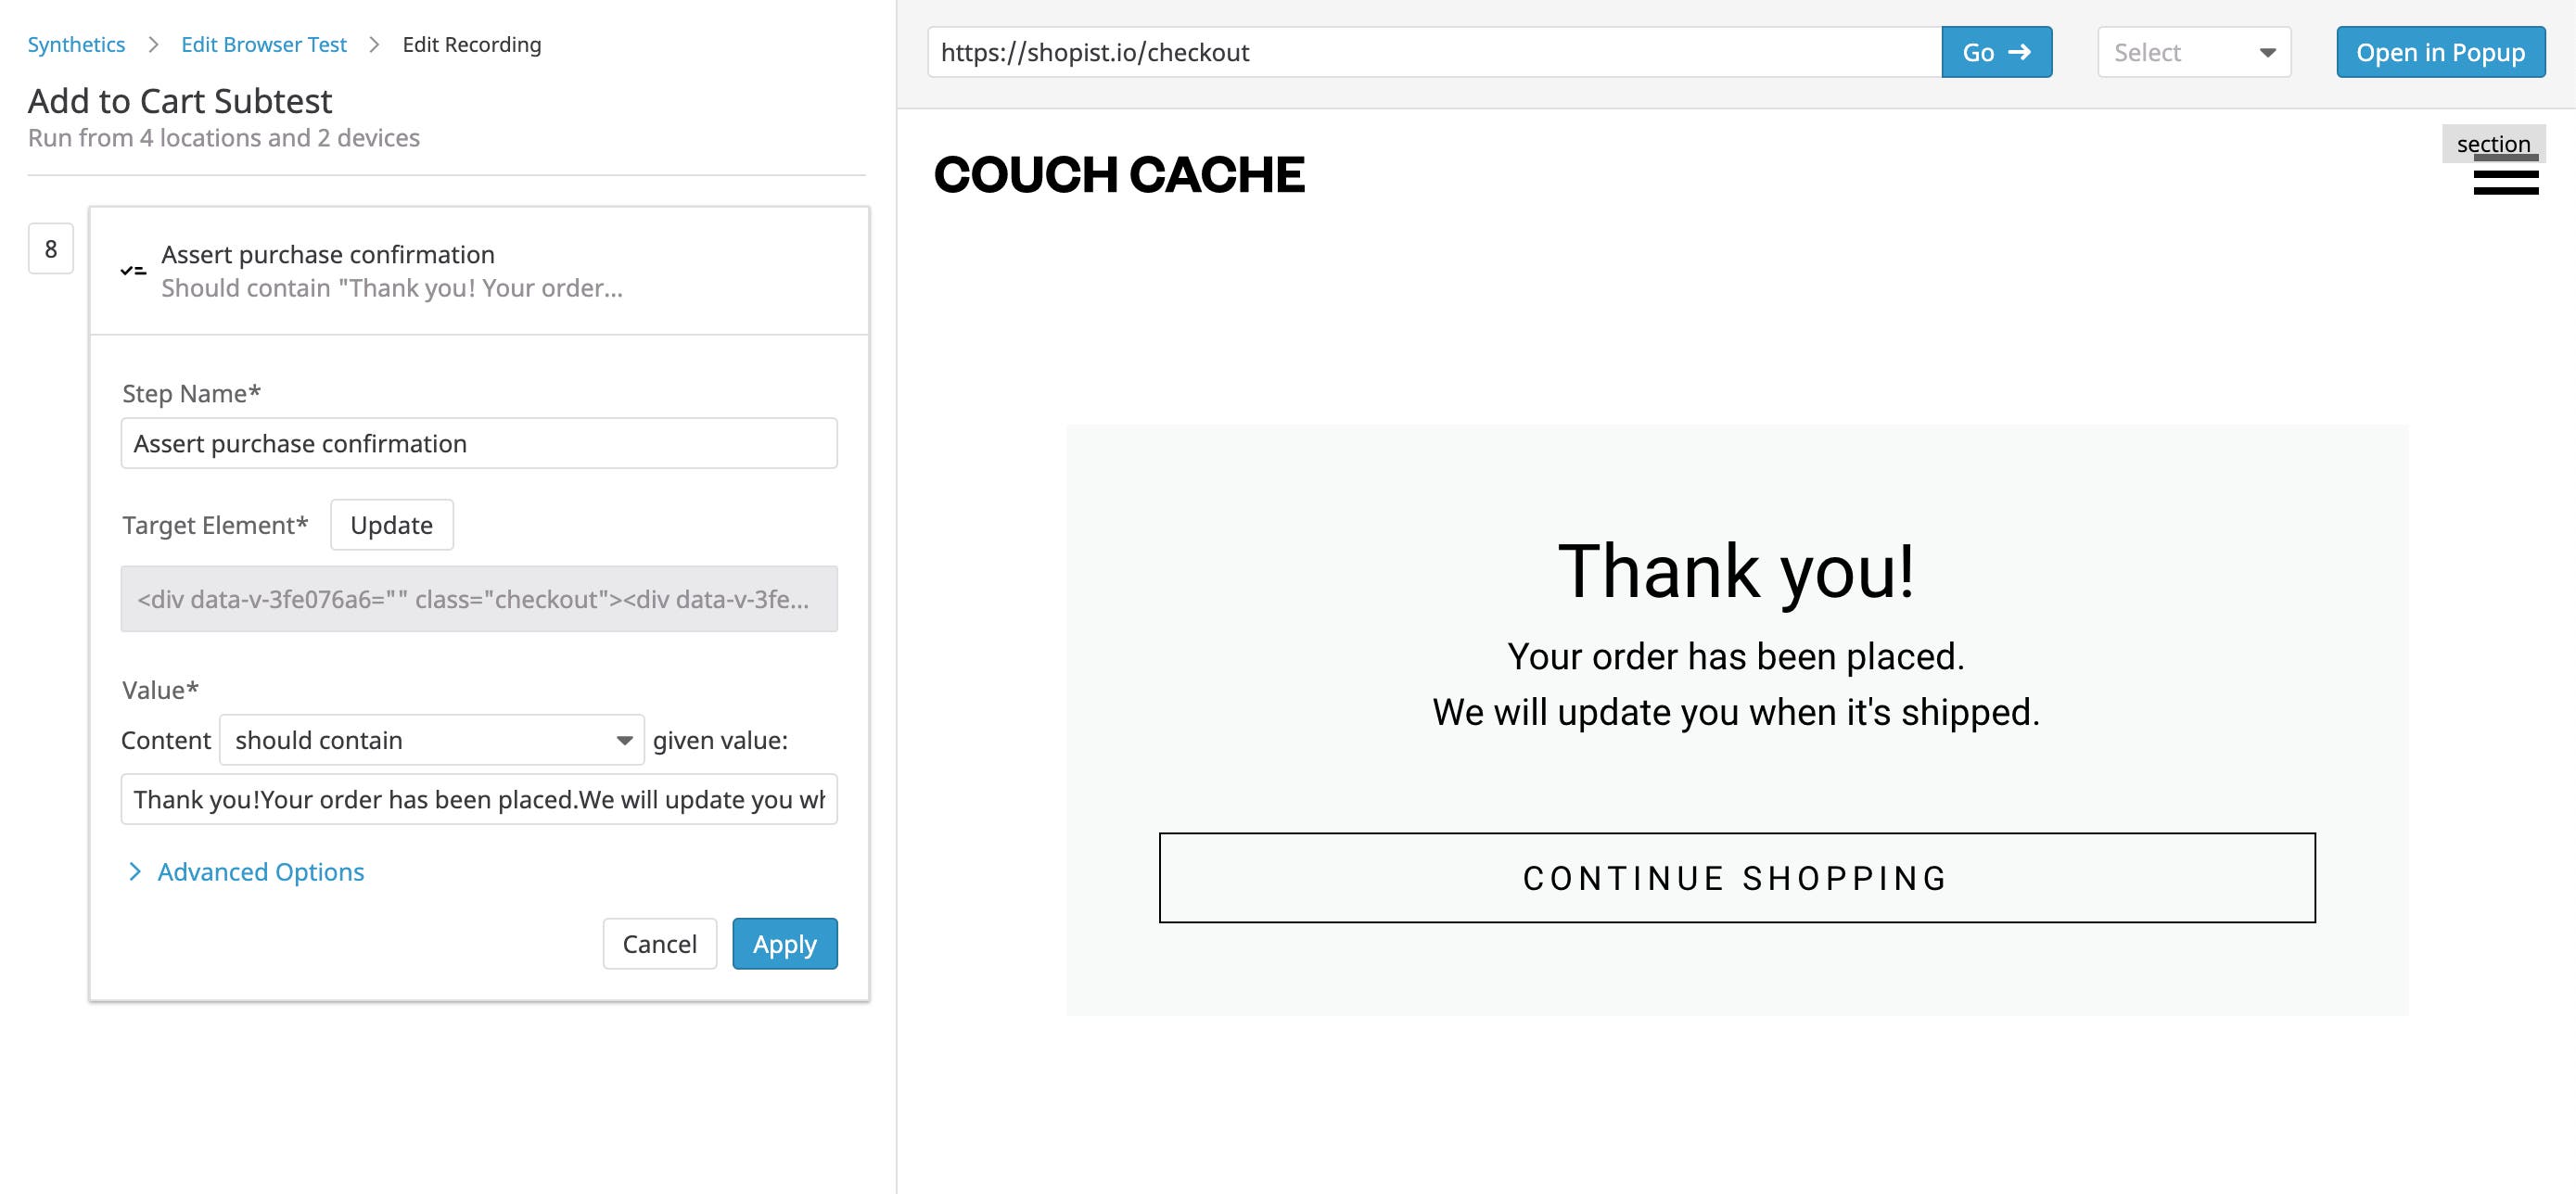Navigate to Edit Browser Test breadcrumb
The image size is (2576, 1194).
click(264, 45)
